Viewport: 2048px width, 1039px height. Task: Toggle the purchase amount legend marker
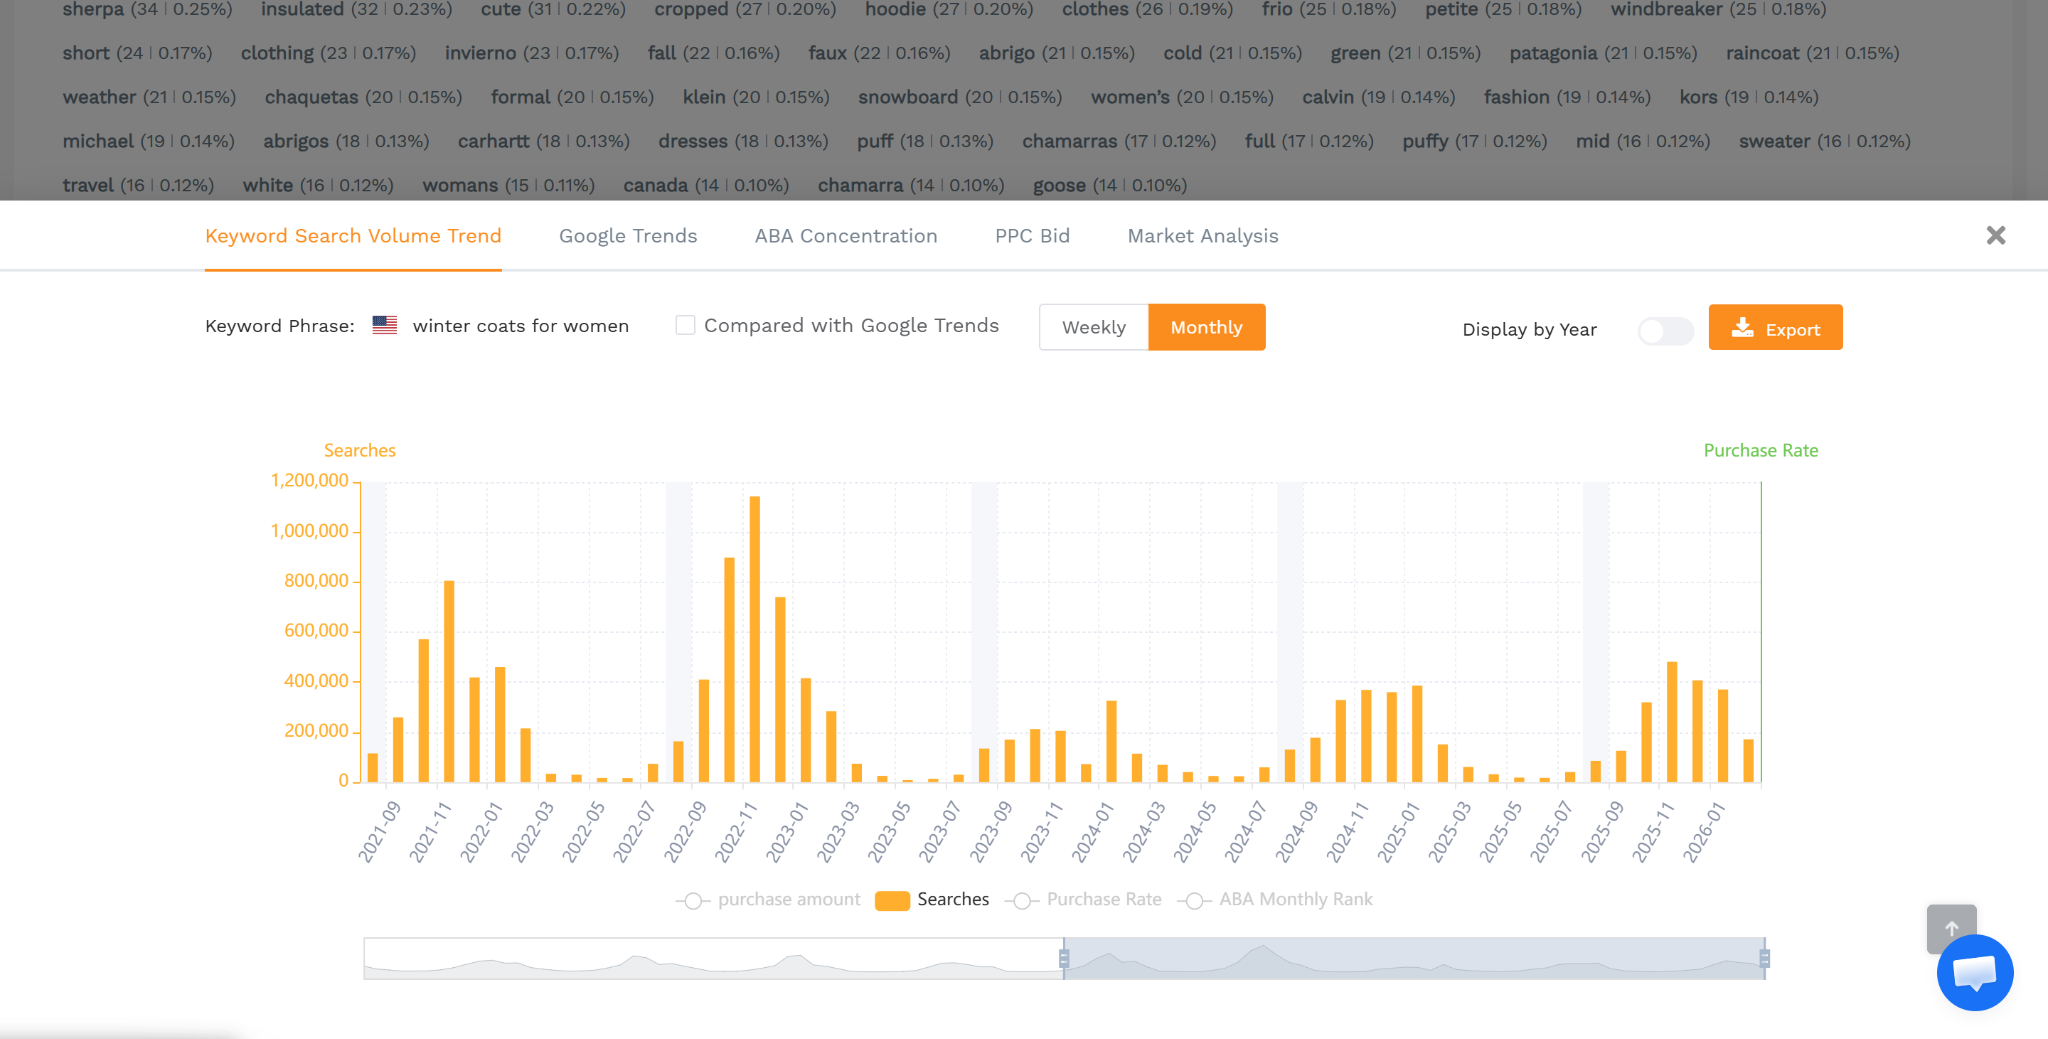pyautogui.click(x=693, y=900)
